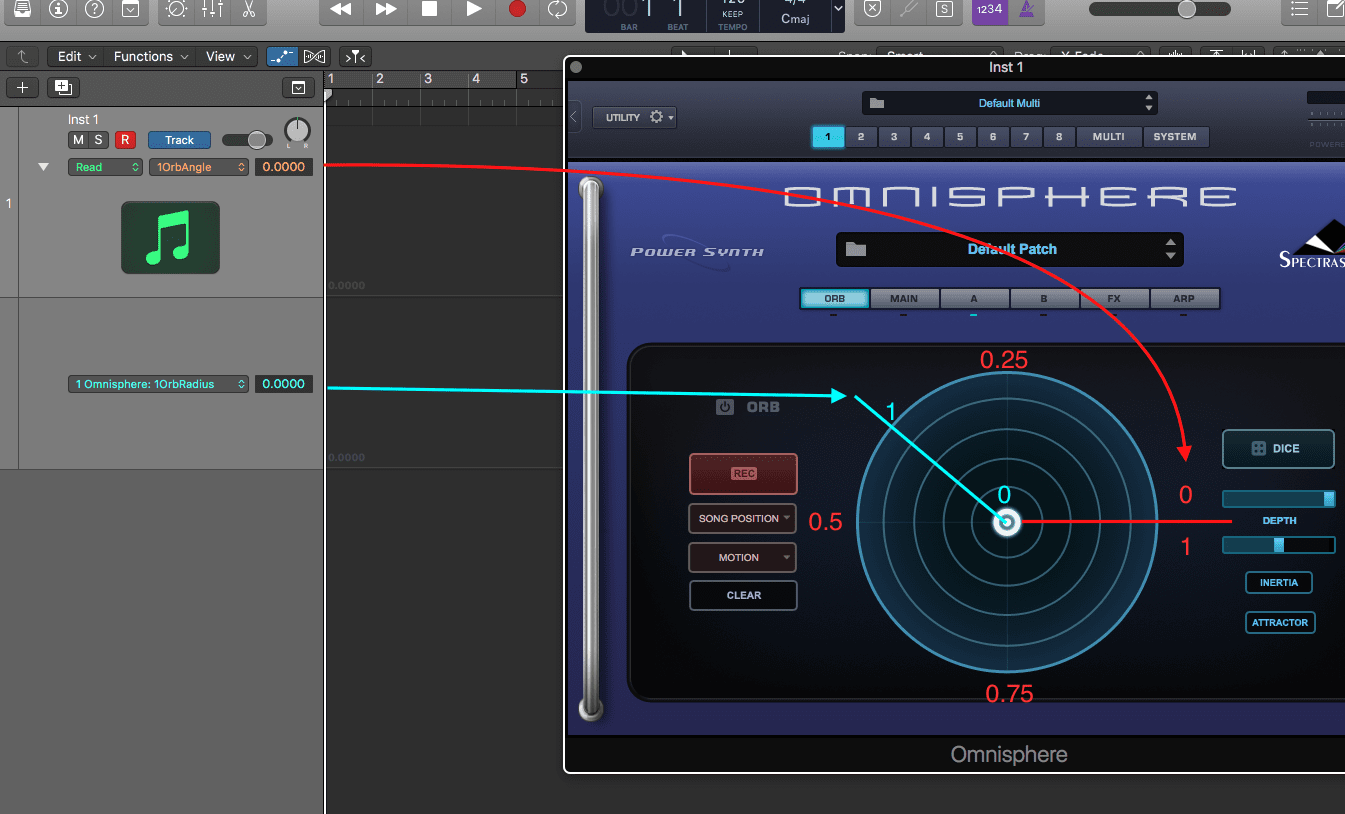Screen dimensions: 1345x814
Task: Open the Functions menu in Tracks area
Action: [x=150, y=57]
